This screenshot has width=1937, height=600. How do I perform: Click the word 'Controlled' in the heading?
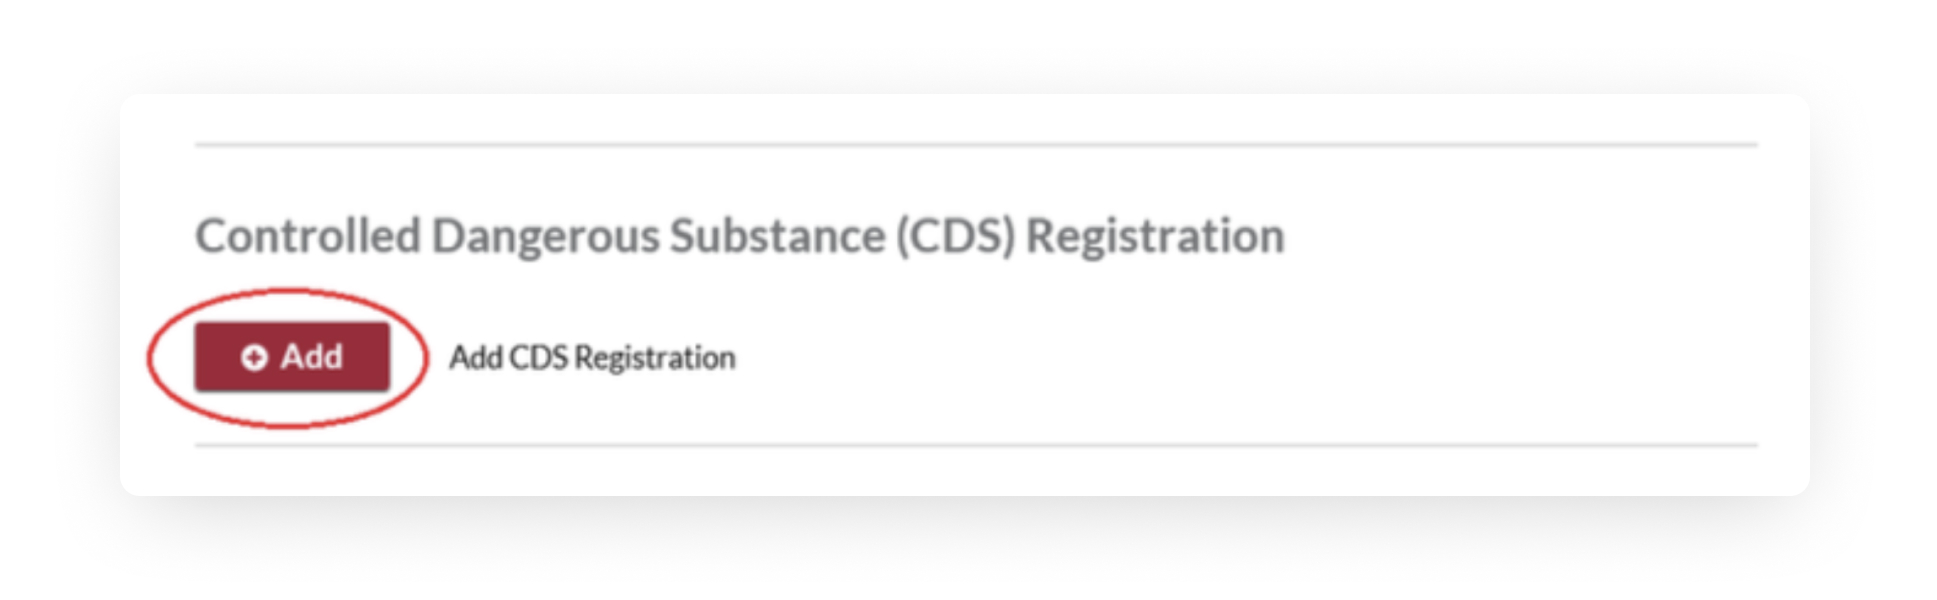(308, 237)
